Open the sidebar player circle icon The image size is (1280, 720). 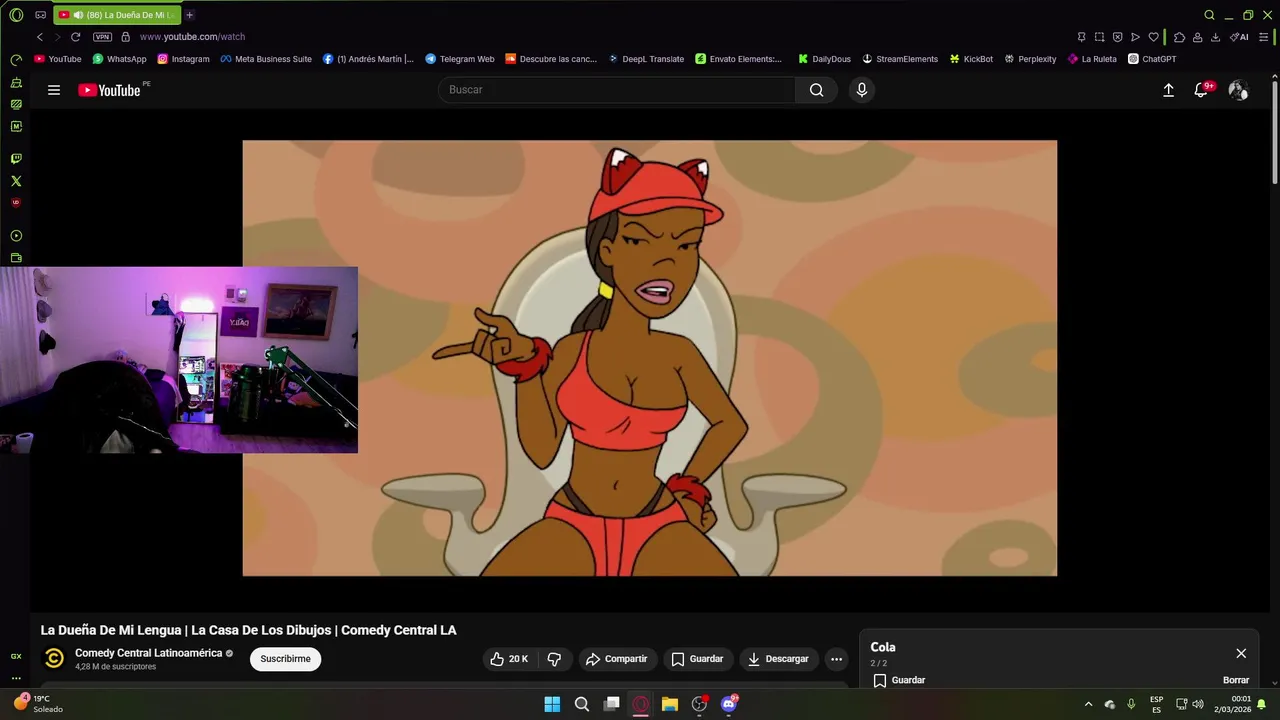coord(16,236)
